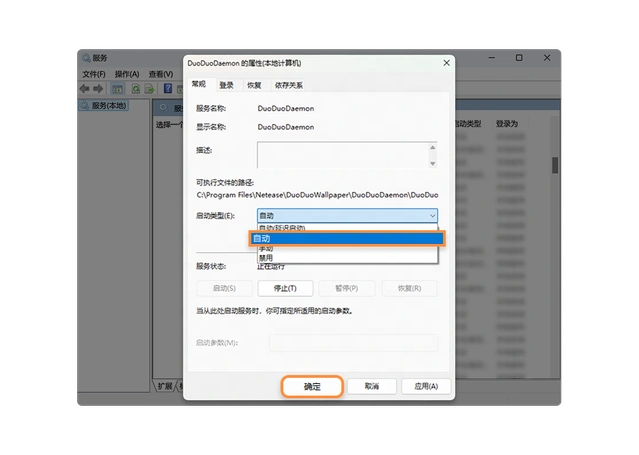639x455 pixels.
Task: Collapse the 启动类型 dropdown via its arrow
Action: click(431, 215)
